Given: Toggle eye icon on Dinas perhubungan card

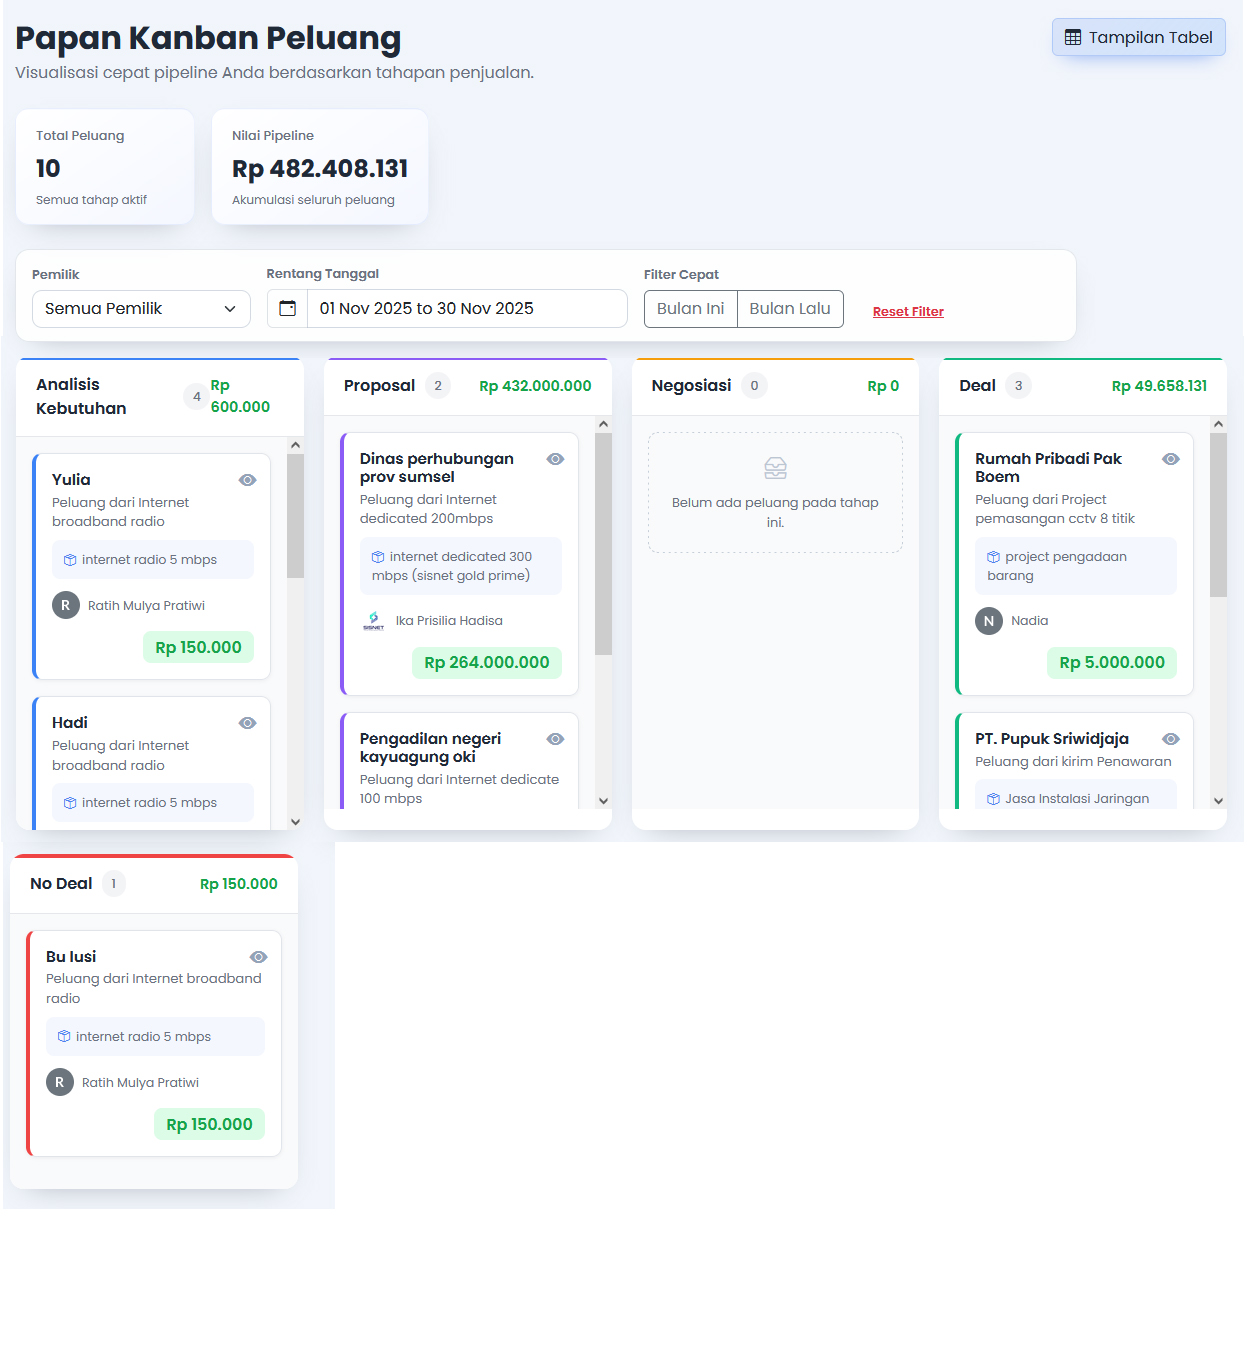Looking at the screenshot, I should (x=555, y=459).
